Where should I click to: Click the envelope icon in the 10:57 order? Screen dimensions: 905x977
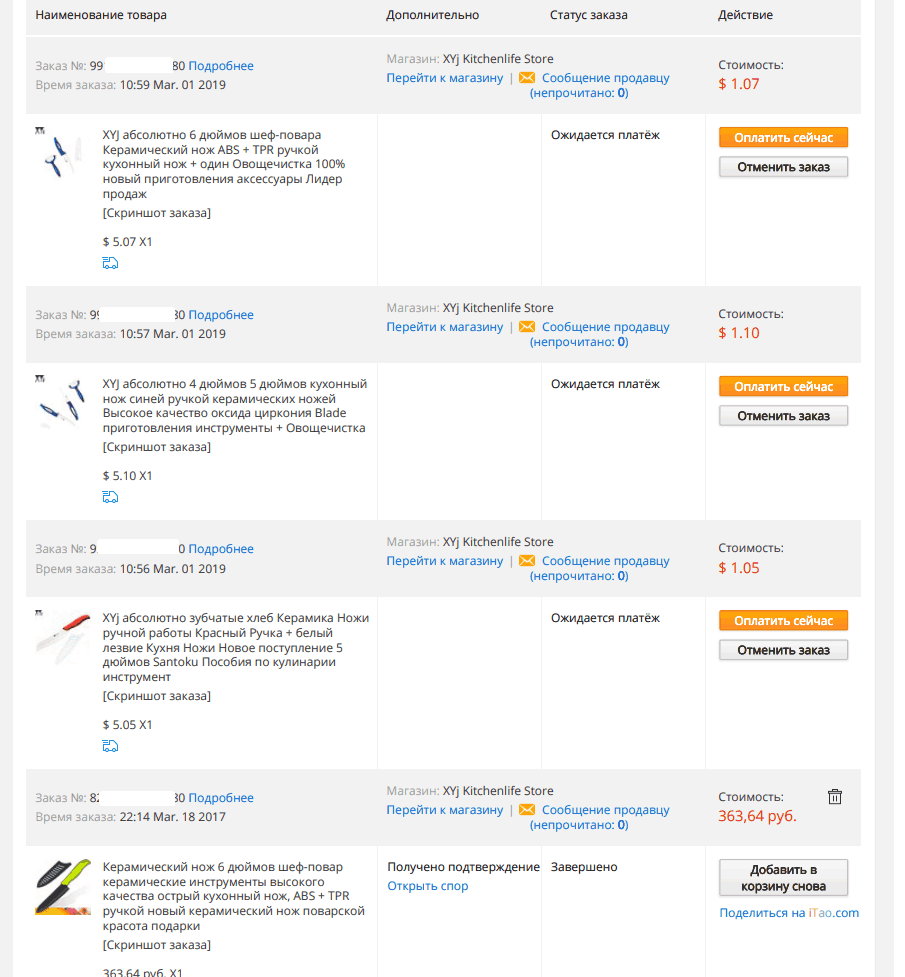pos(527,326)
